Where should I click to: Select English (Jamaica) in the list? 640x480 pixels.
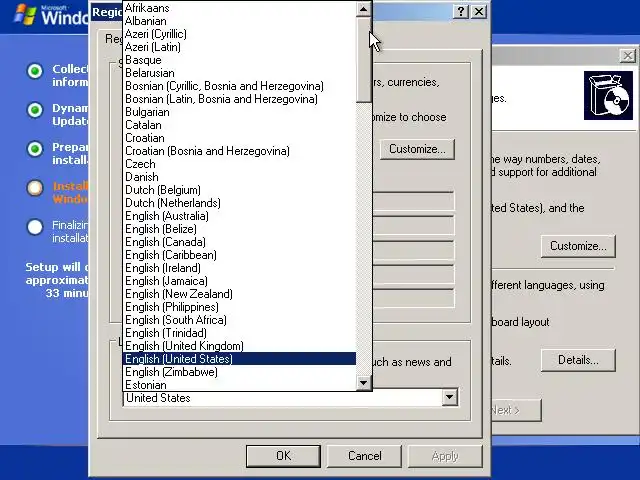239,281
